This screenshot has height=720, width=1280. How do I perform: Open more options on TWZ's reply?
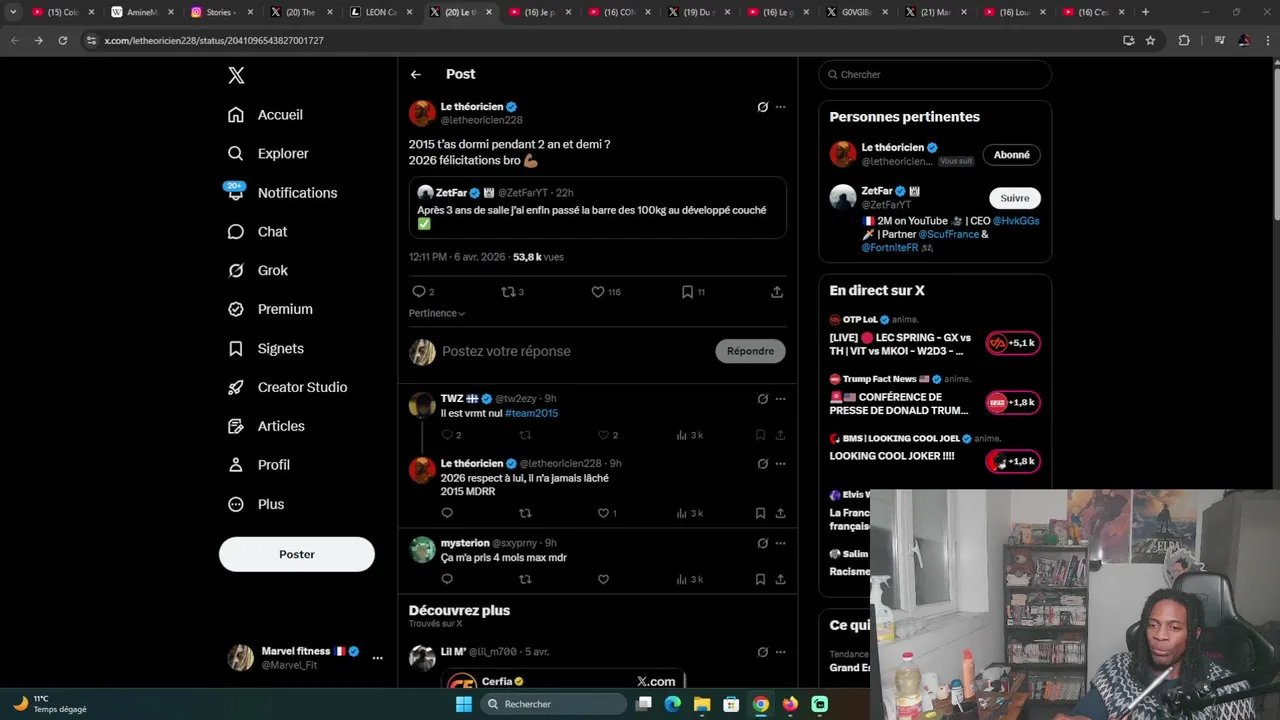point(780,399)
